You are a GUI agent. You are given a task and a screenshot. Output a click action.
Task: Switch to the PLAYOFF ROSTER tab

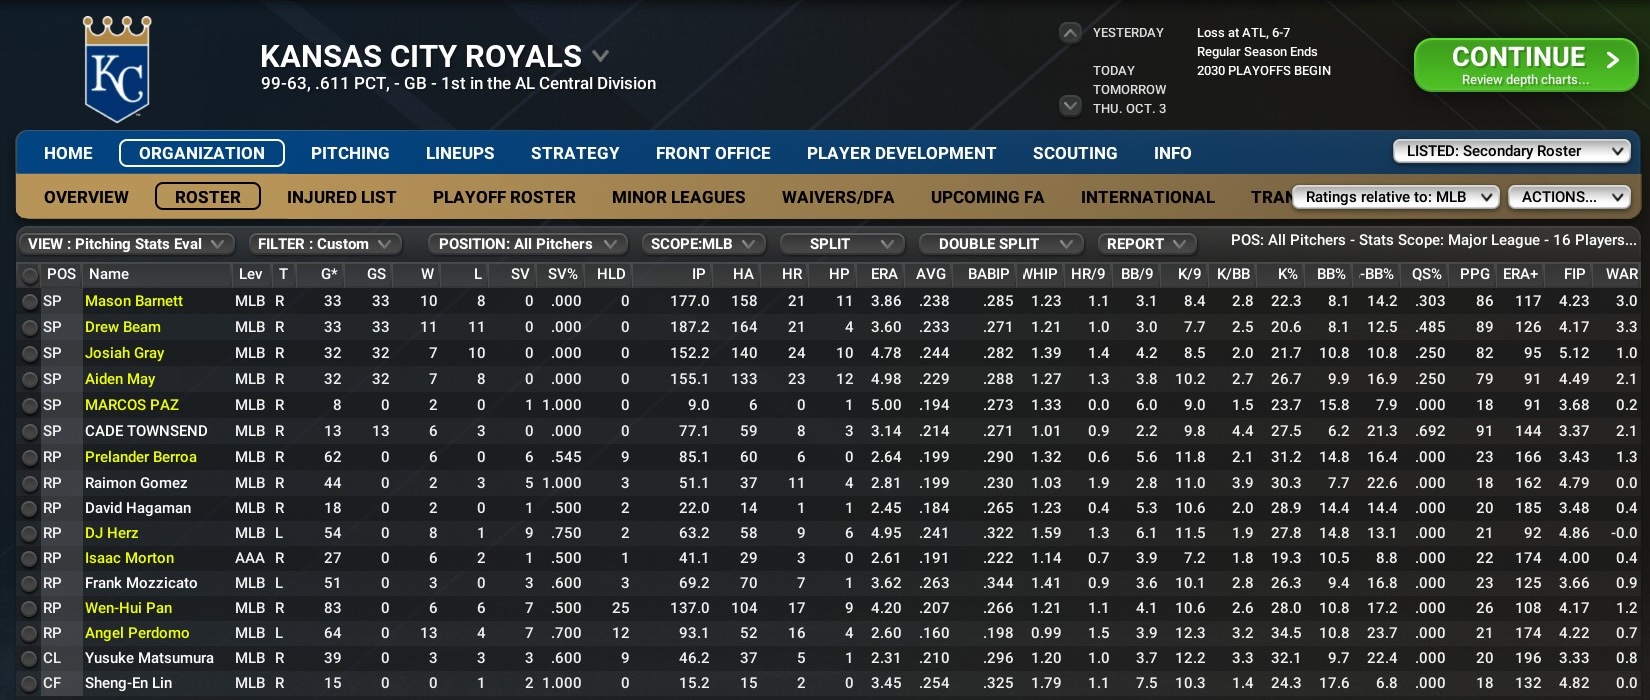[504, 197]
